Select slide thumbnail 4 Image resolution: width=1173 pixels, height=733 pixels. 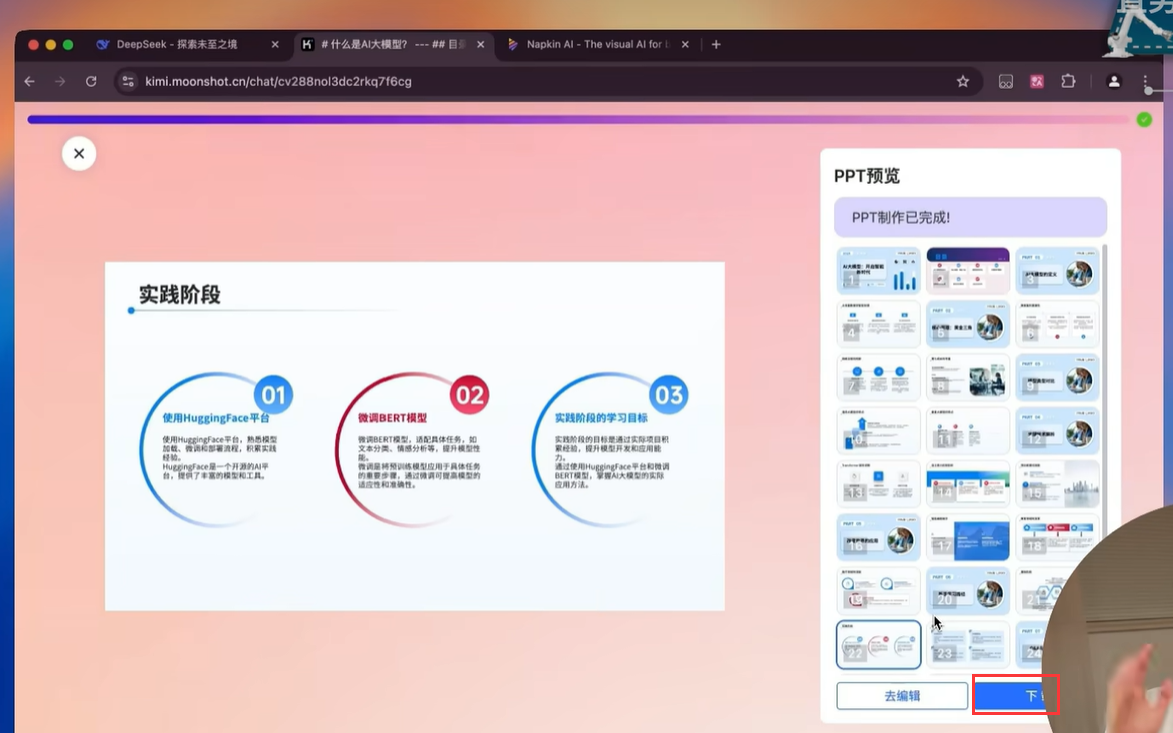(878, 324)
